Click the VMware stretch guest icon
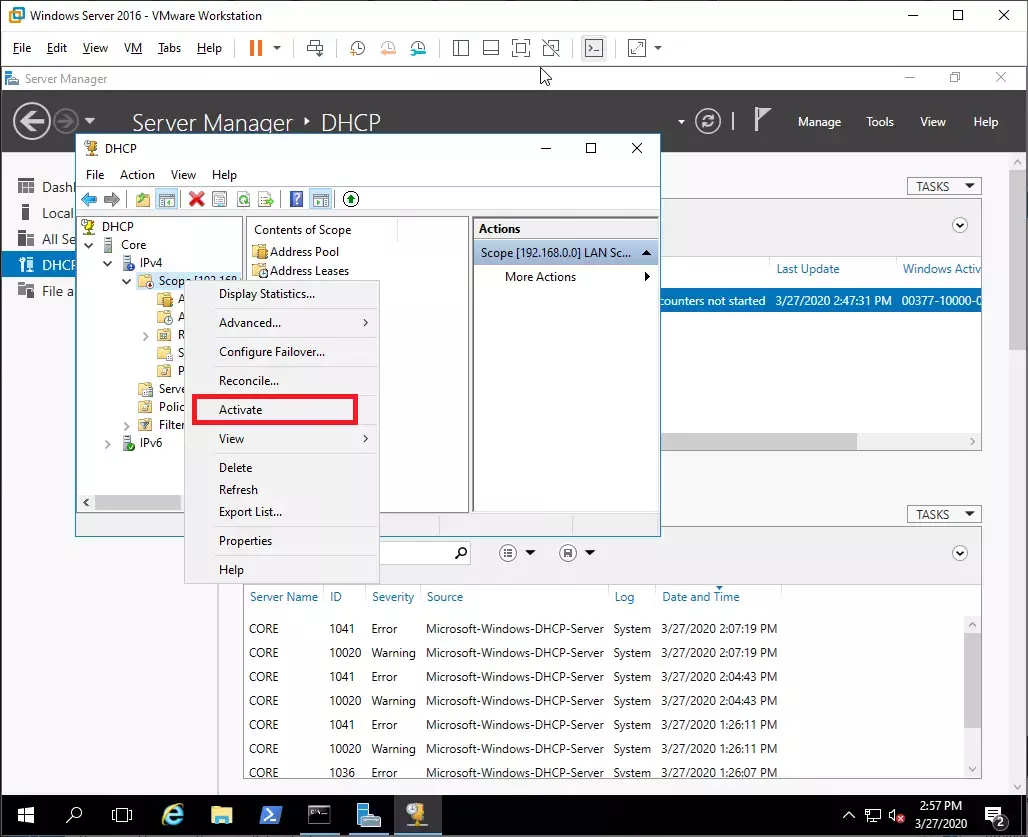 tap(637, 48)
